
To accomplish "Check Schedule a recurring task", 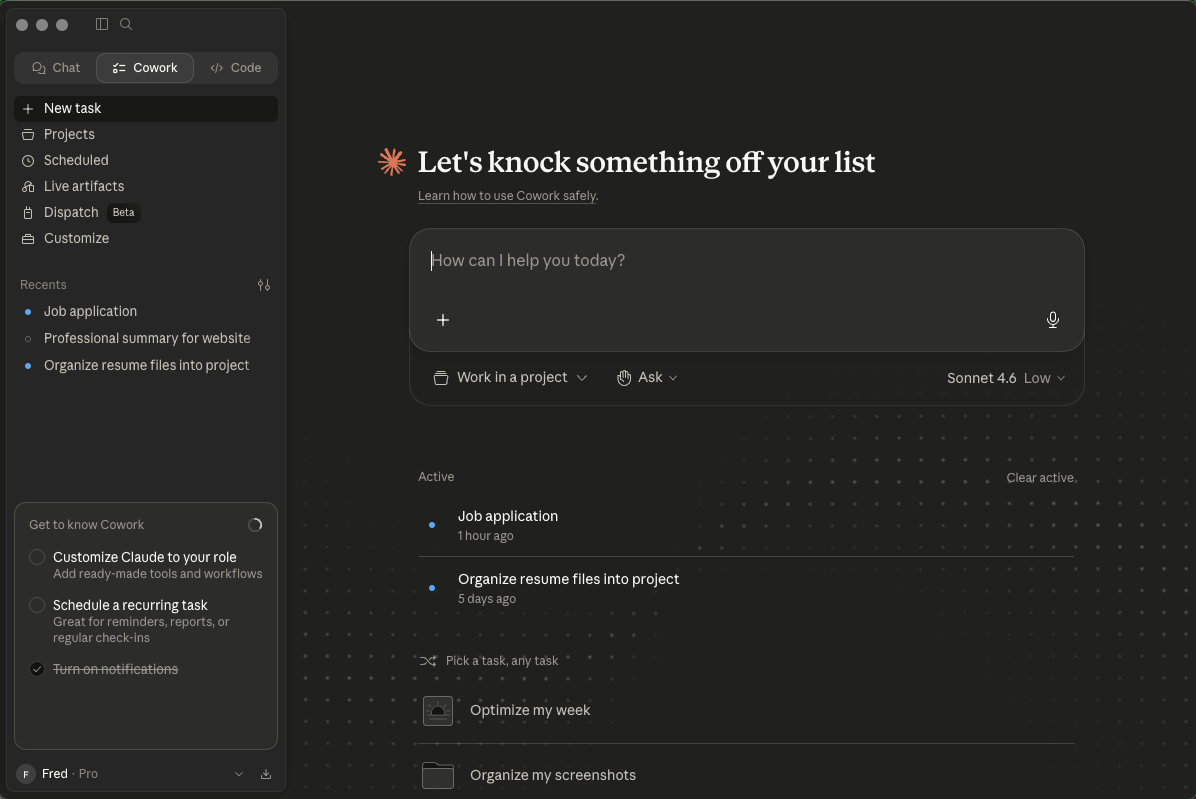I will point(37,605).
